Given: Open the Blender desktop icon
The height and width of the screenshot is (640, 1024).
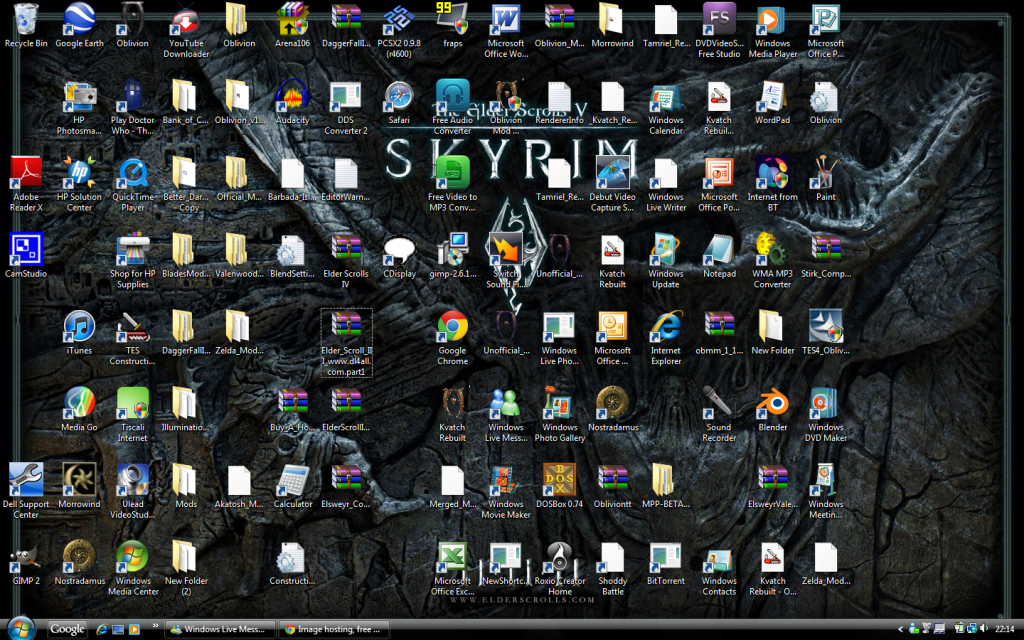Looking at the screenshot, I should click(772, 404).
